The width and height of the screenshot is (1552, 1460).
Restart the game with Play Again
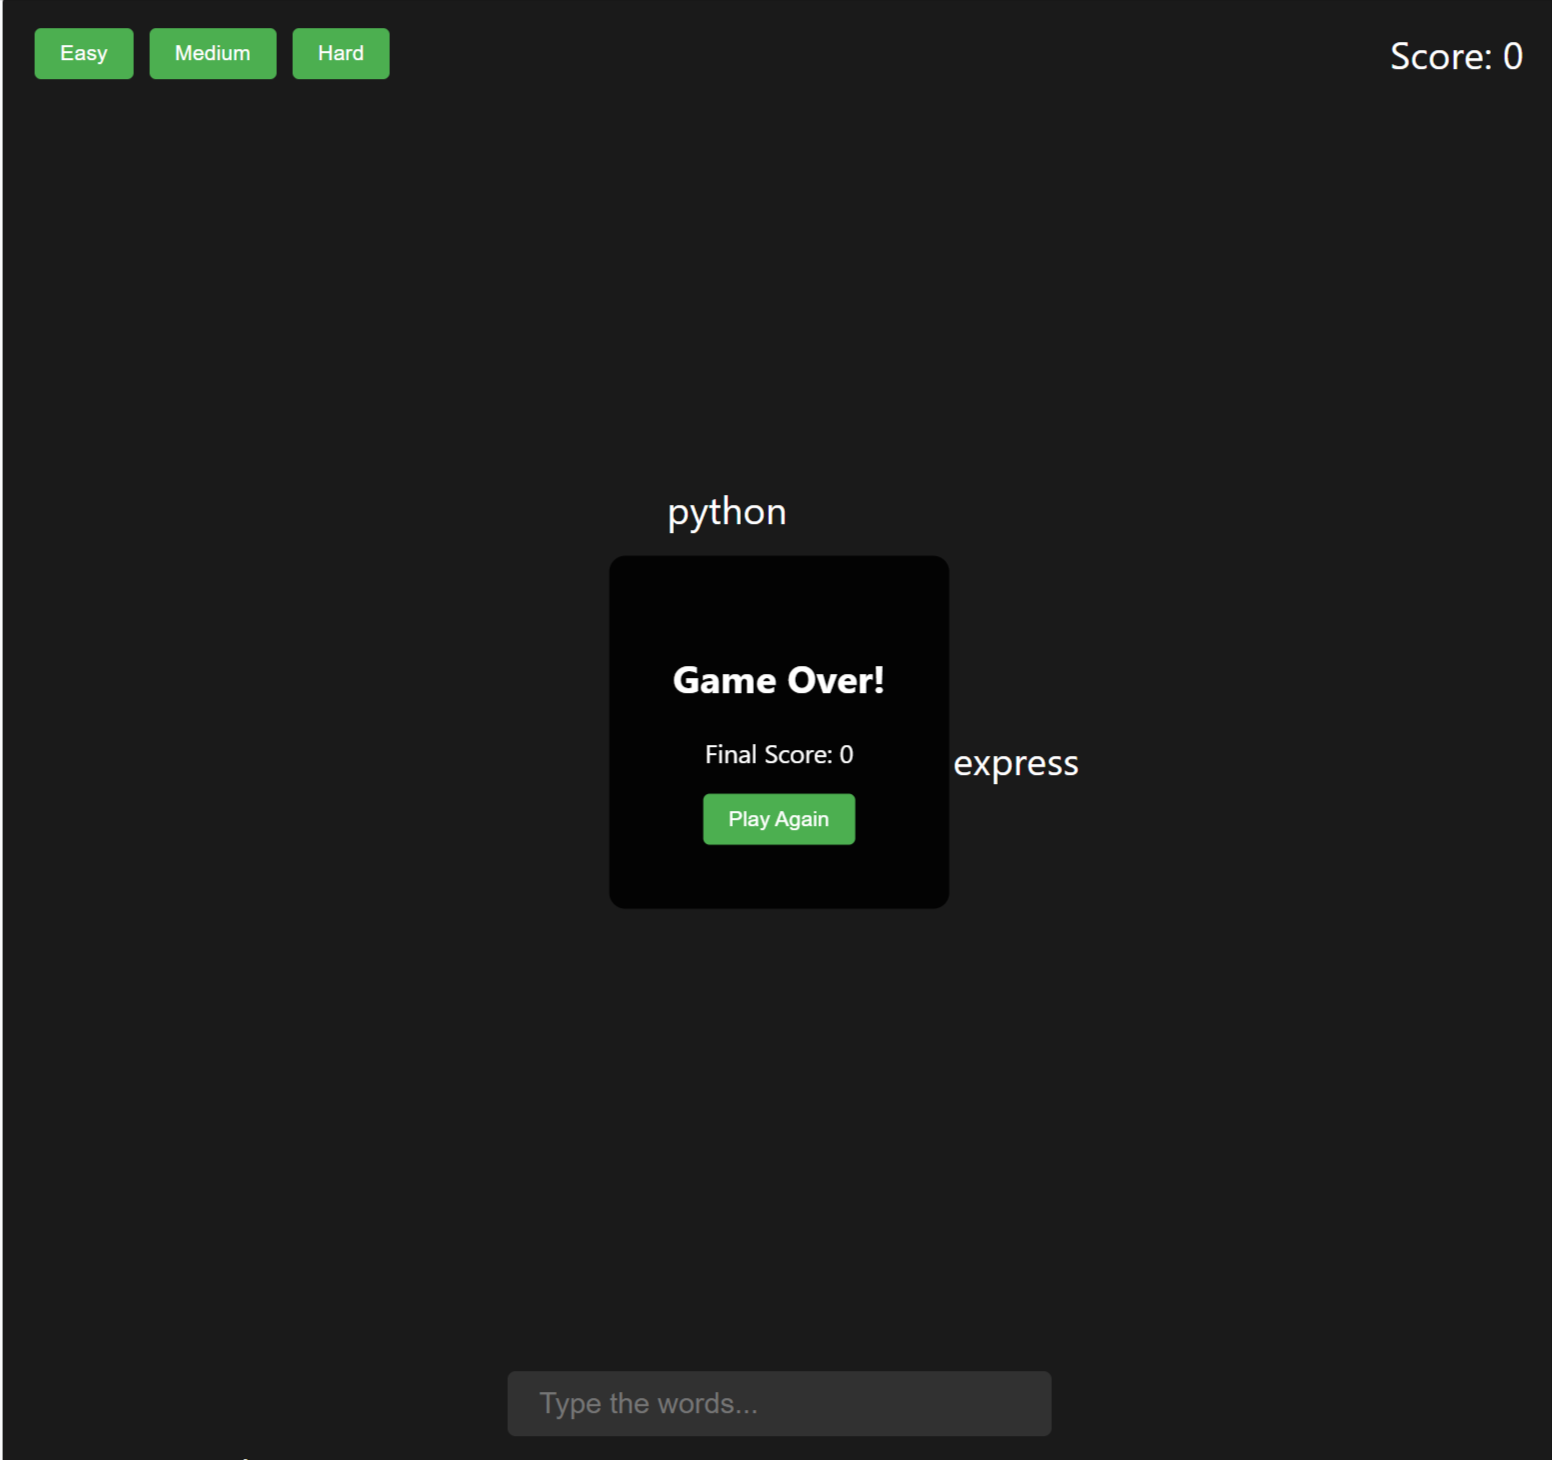[778, 819]
